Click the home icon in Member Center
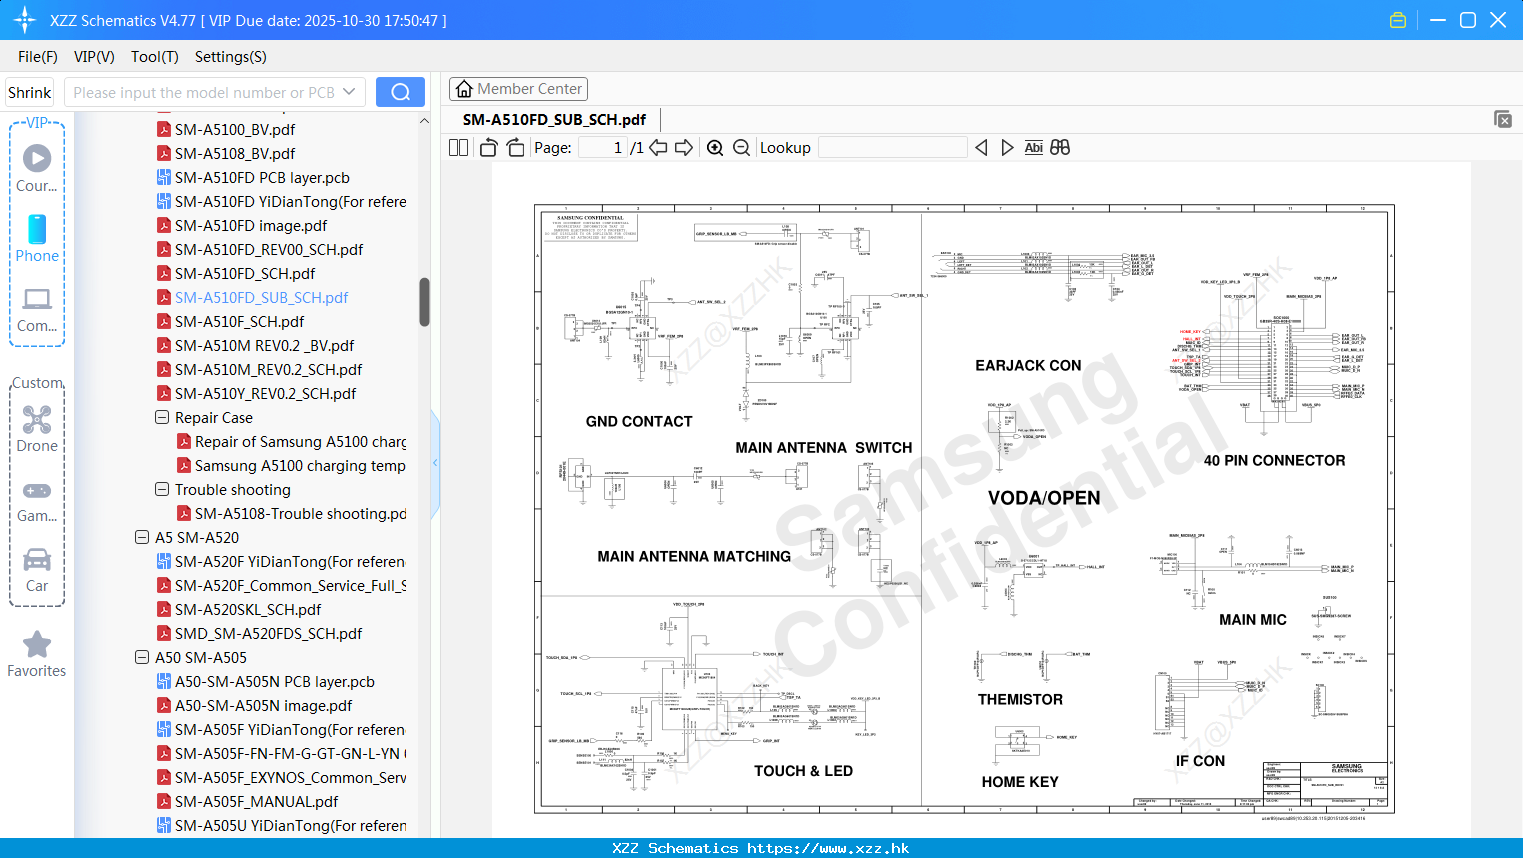Image resolution: width=1523 pixels, height=858 pixels. (464, 89)
